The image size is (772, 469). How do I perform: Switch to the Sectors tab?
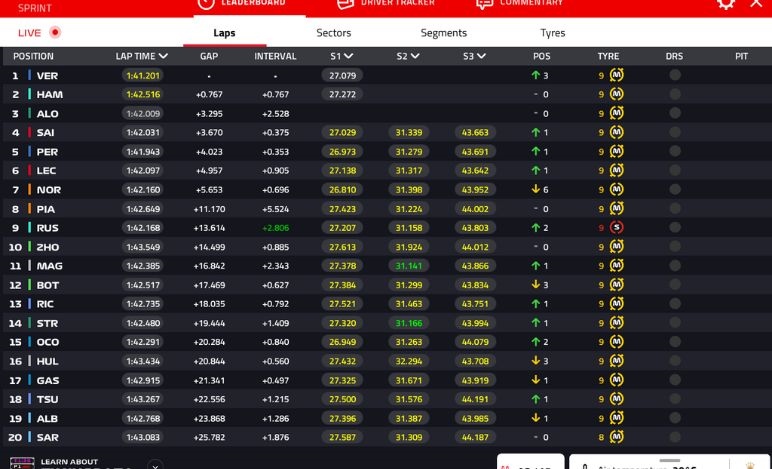333,33
